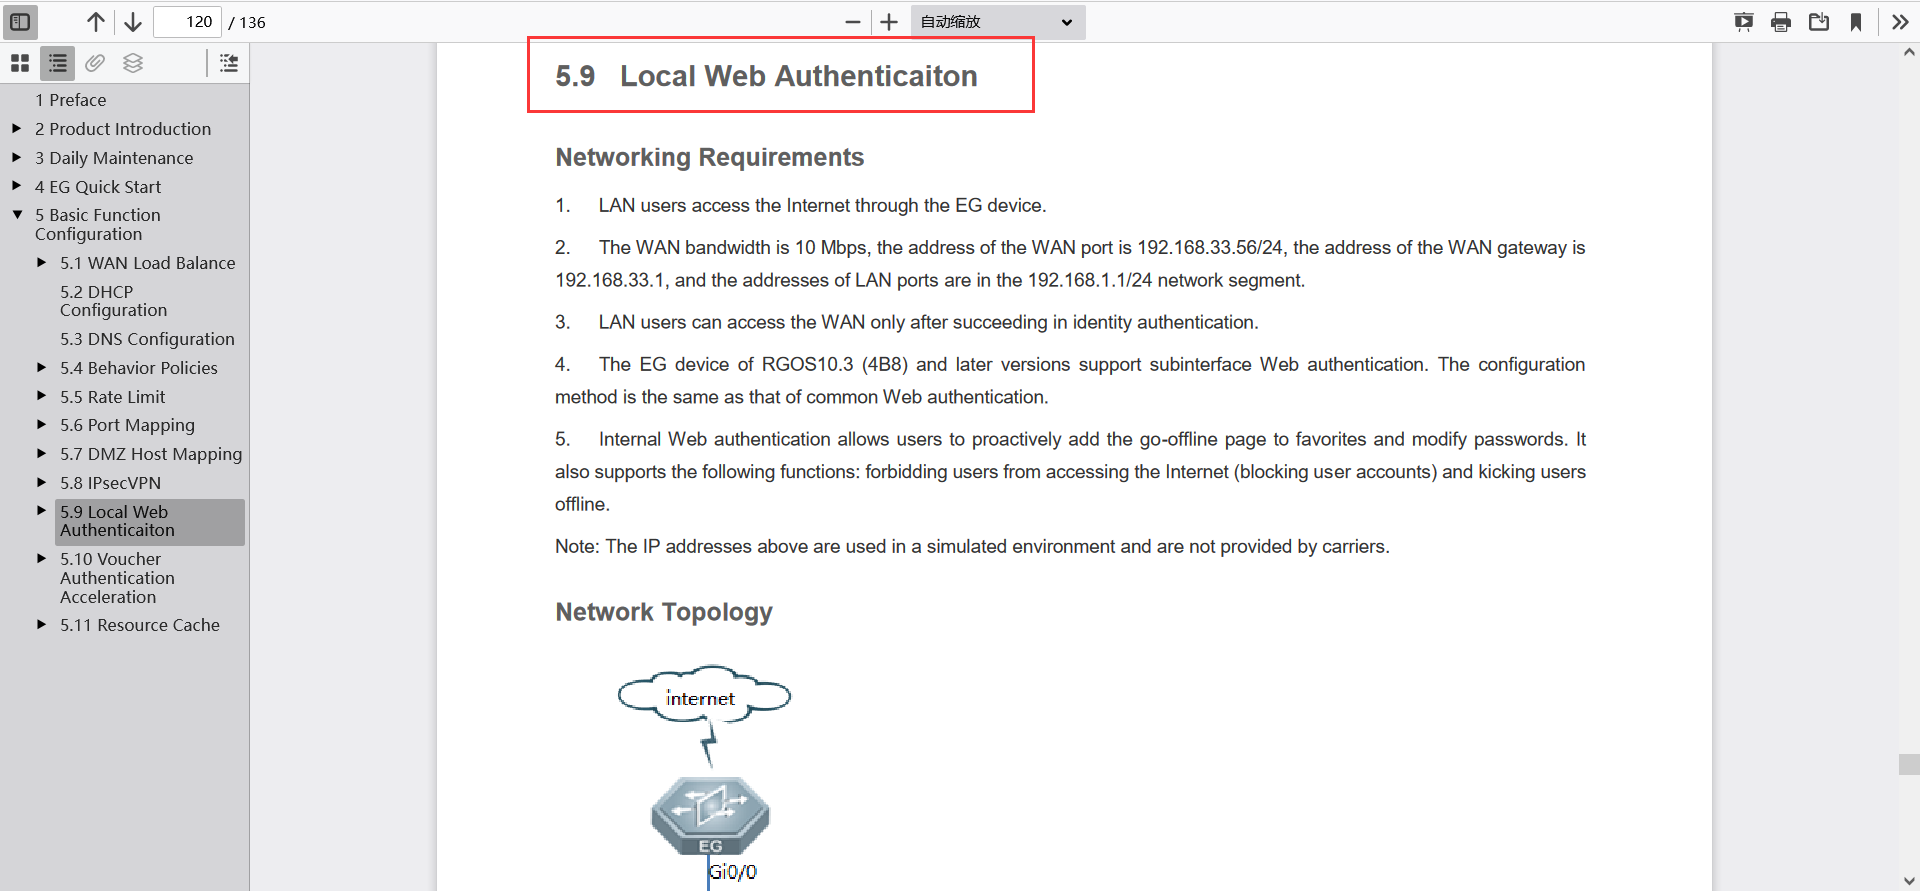Open 5 Basic Function Configuration link
This screenshot has height=891, width=1920.
[98, 224]
